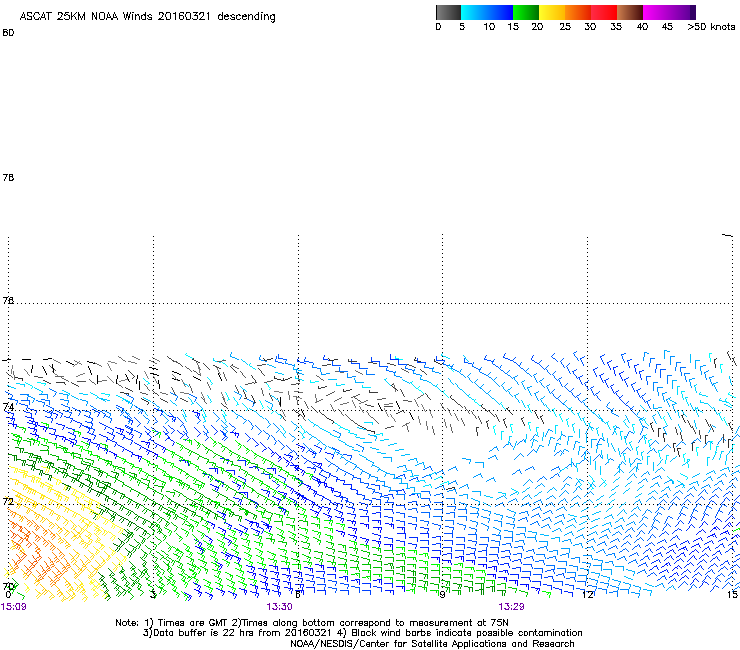The width and height of the screenshot is (740, 650).
Task: Click the 15:09 swath time stamp
Action: 14,607
